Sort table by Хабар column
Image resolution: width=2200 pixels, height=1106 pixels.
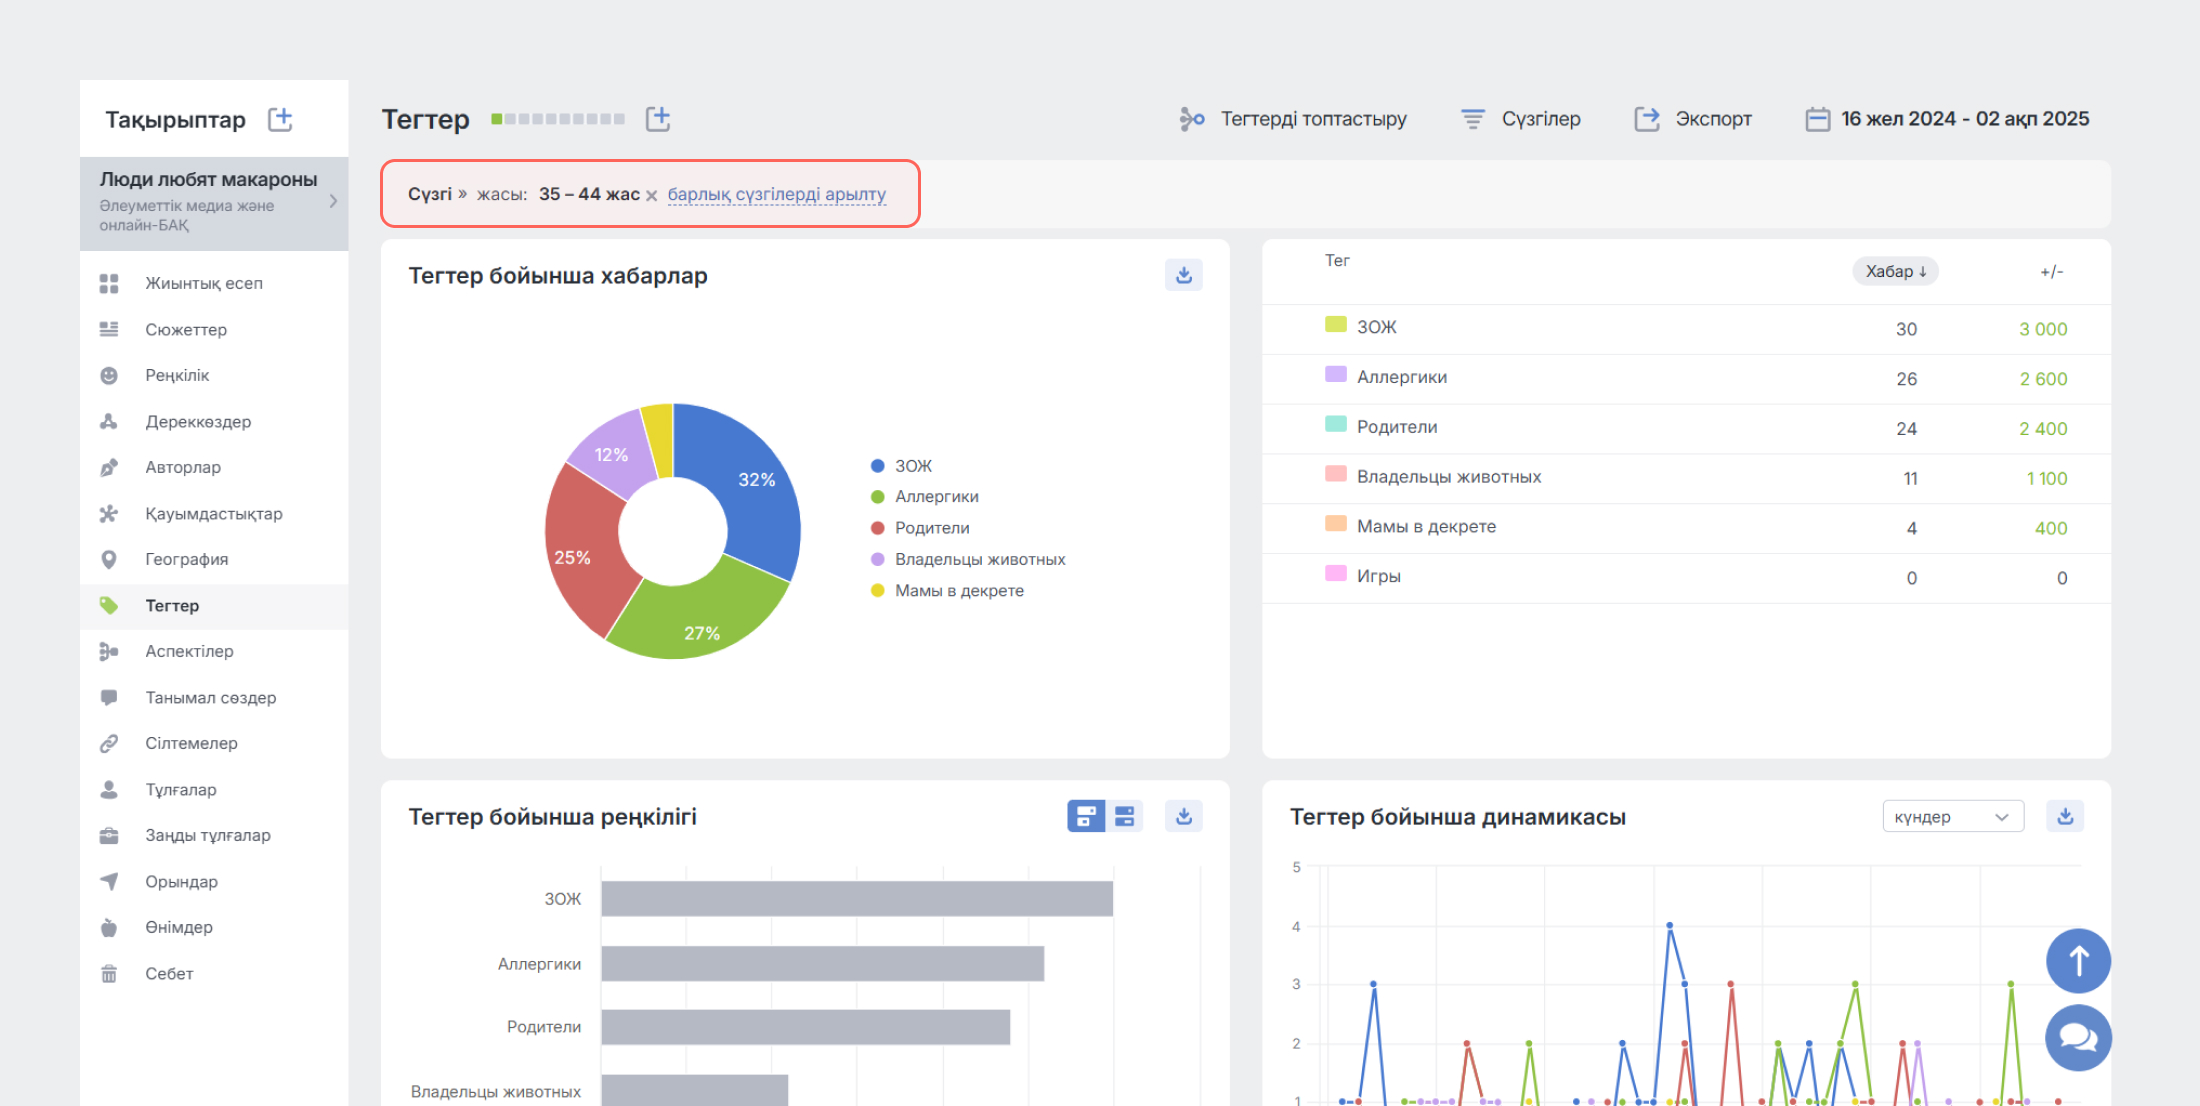(x=1895, y=271)
